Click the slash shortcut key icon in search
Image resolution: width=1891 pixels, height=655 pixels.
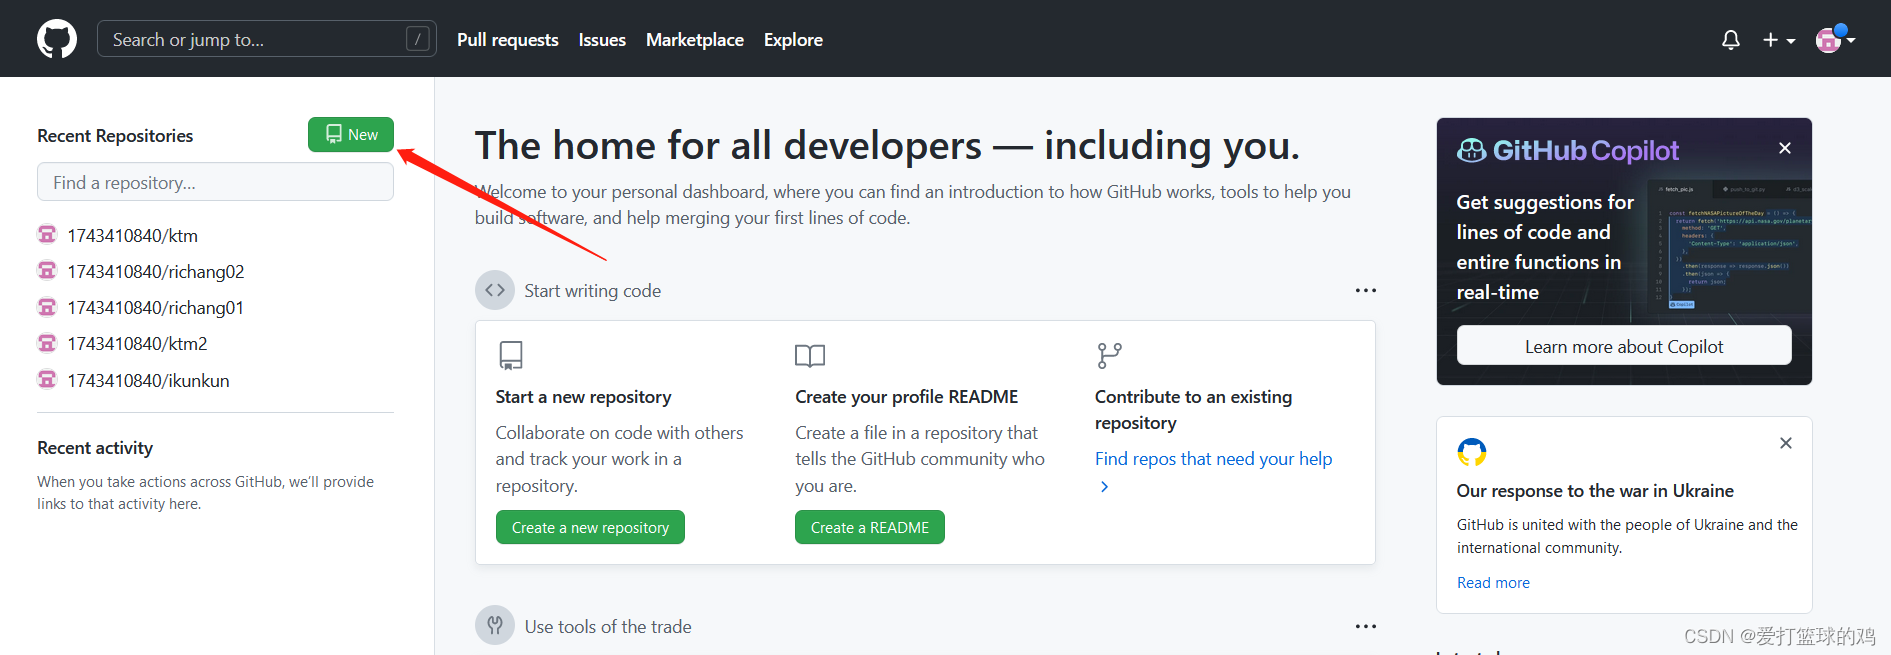pos(418,39)
